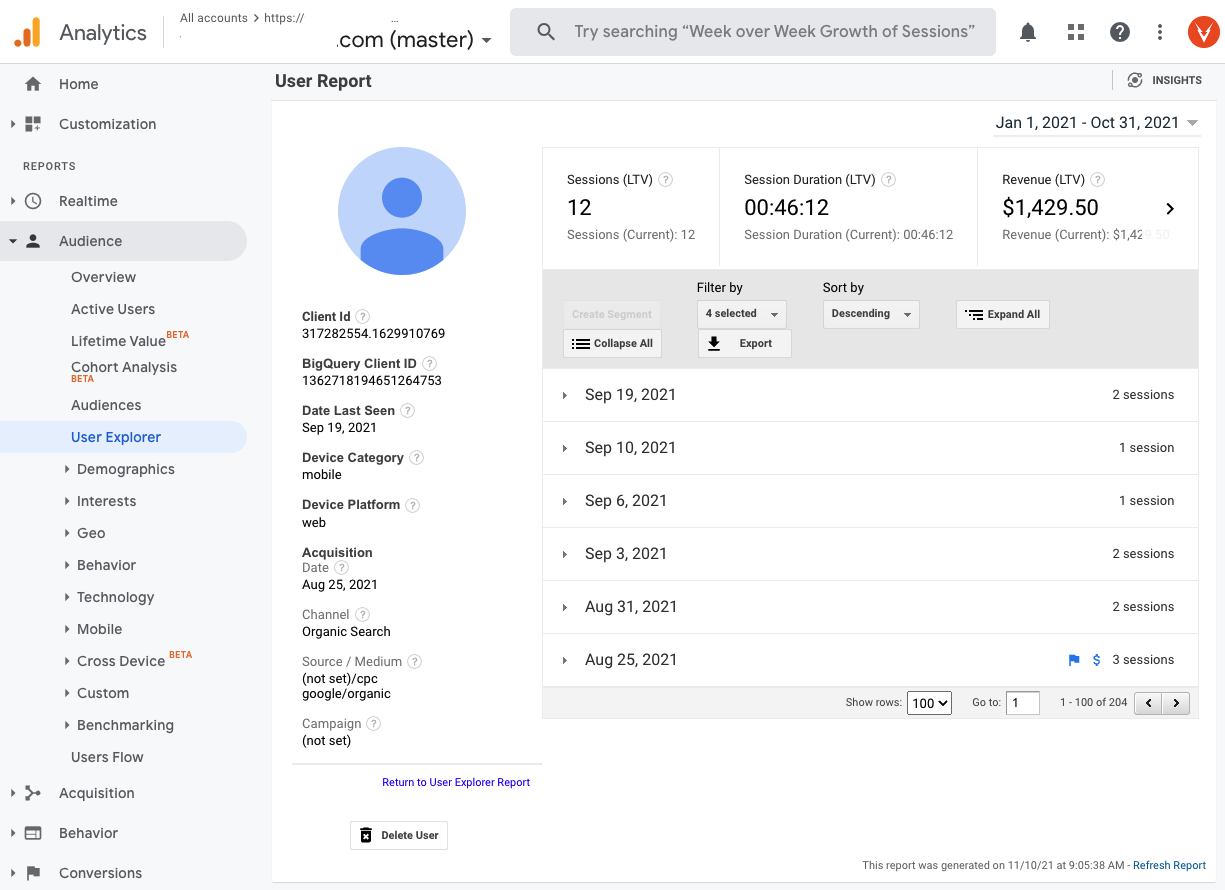This screenshot has height=890, width=1225.
Task: Click the dollar icon on Aug 25 row
Action: tap(1096, 660)
